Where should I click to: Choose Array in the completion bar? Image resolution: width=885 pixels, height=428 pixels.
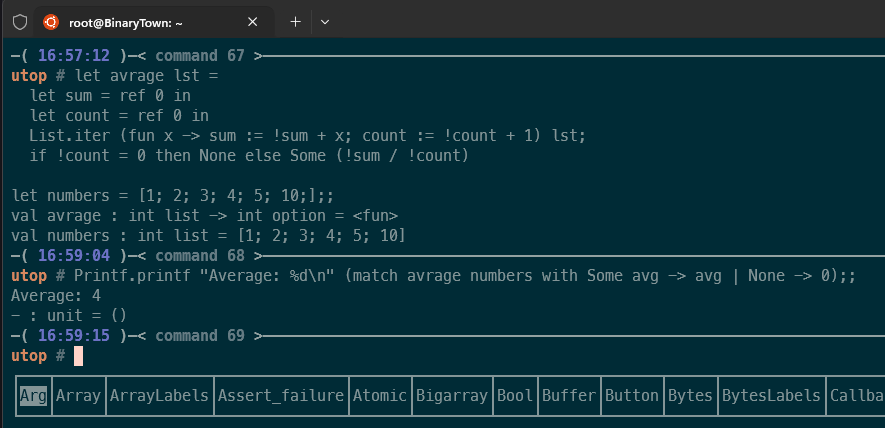tap(78, 396)
